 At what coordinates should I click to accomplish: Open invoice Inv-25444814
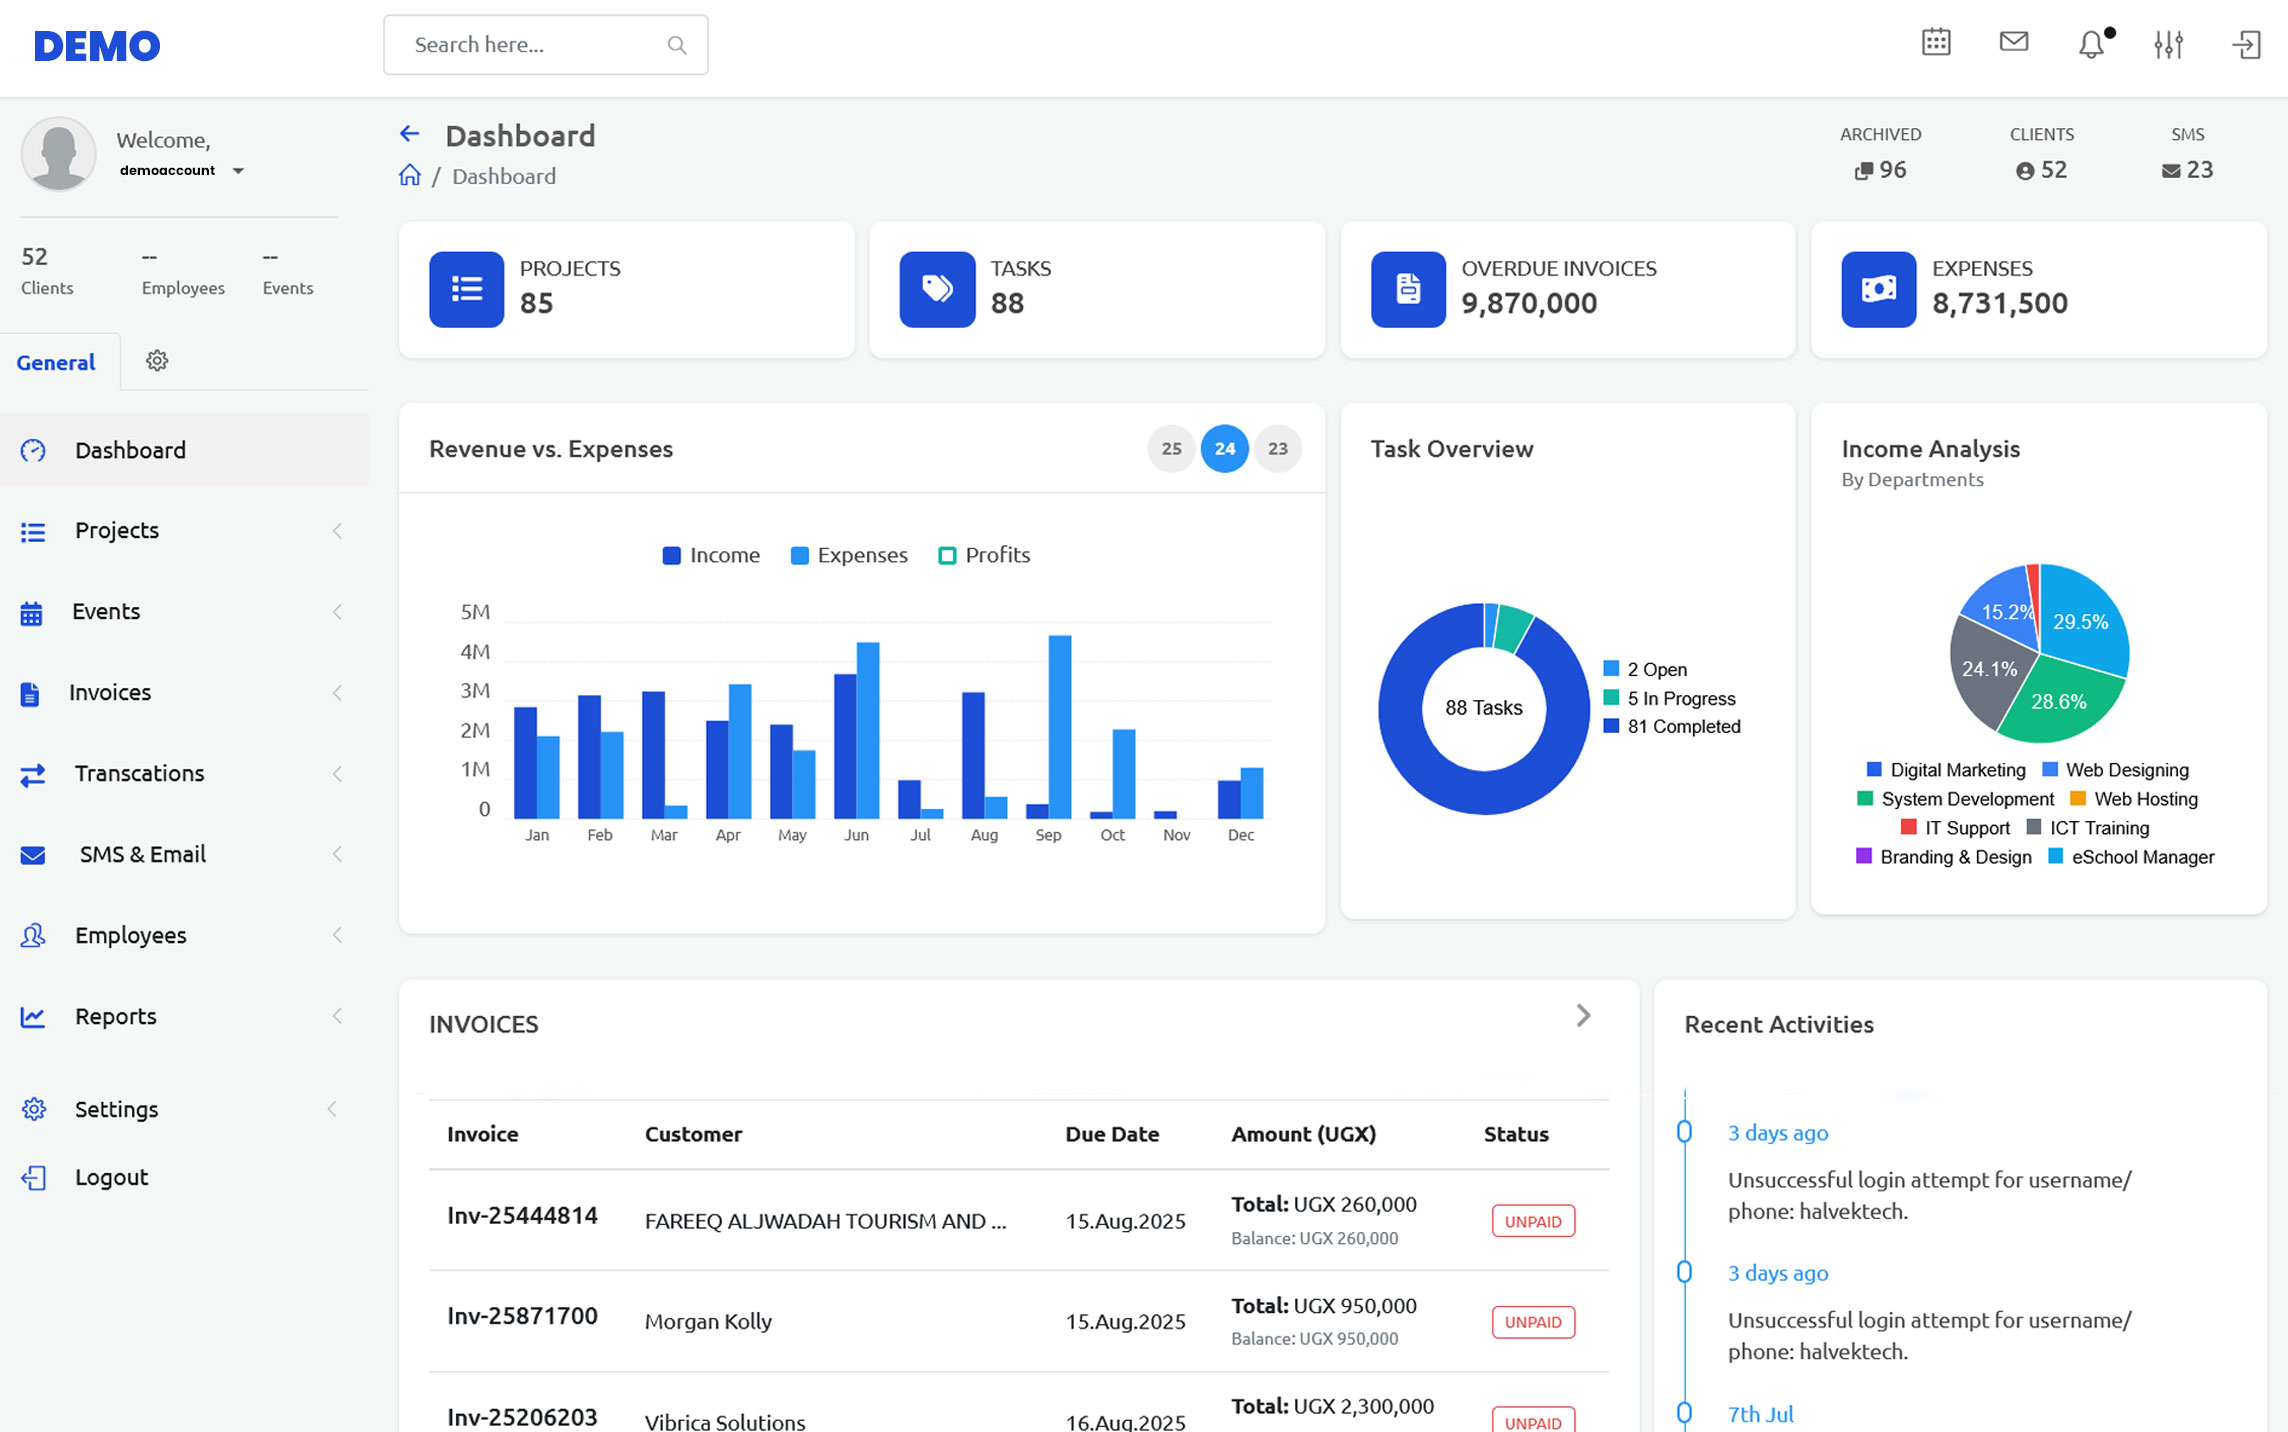pyautogui.click(x=522, y=1216)
